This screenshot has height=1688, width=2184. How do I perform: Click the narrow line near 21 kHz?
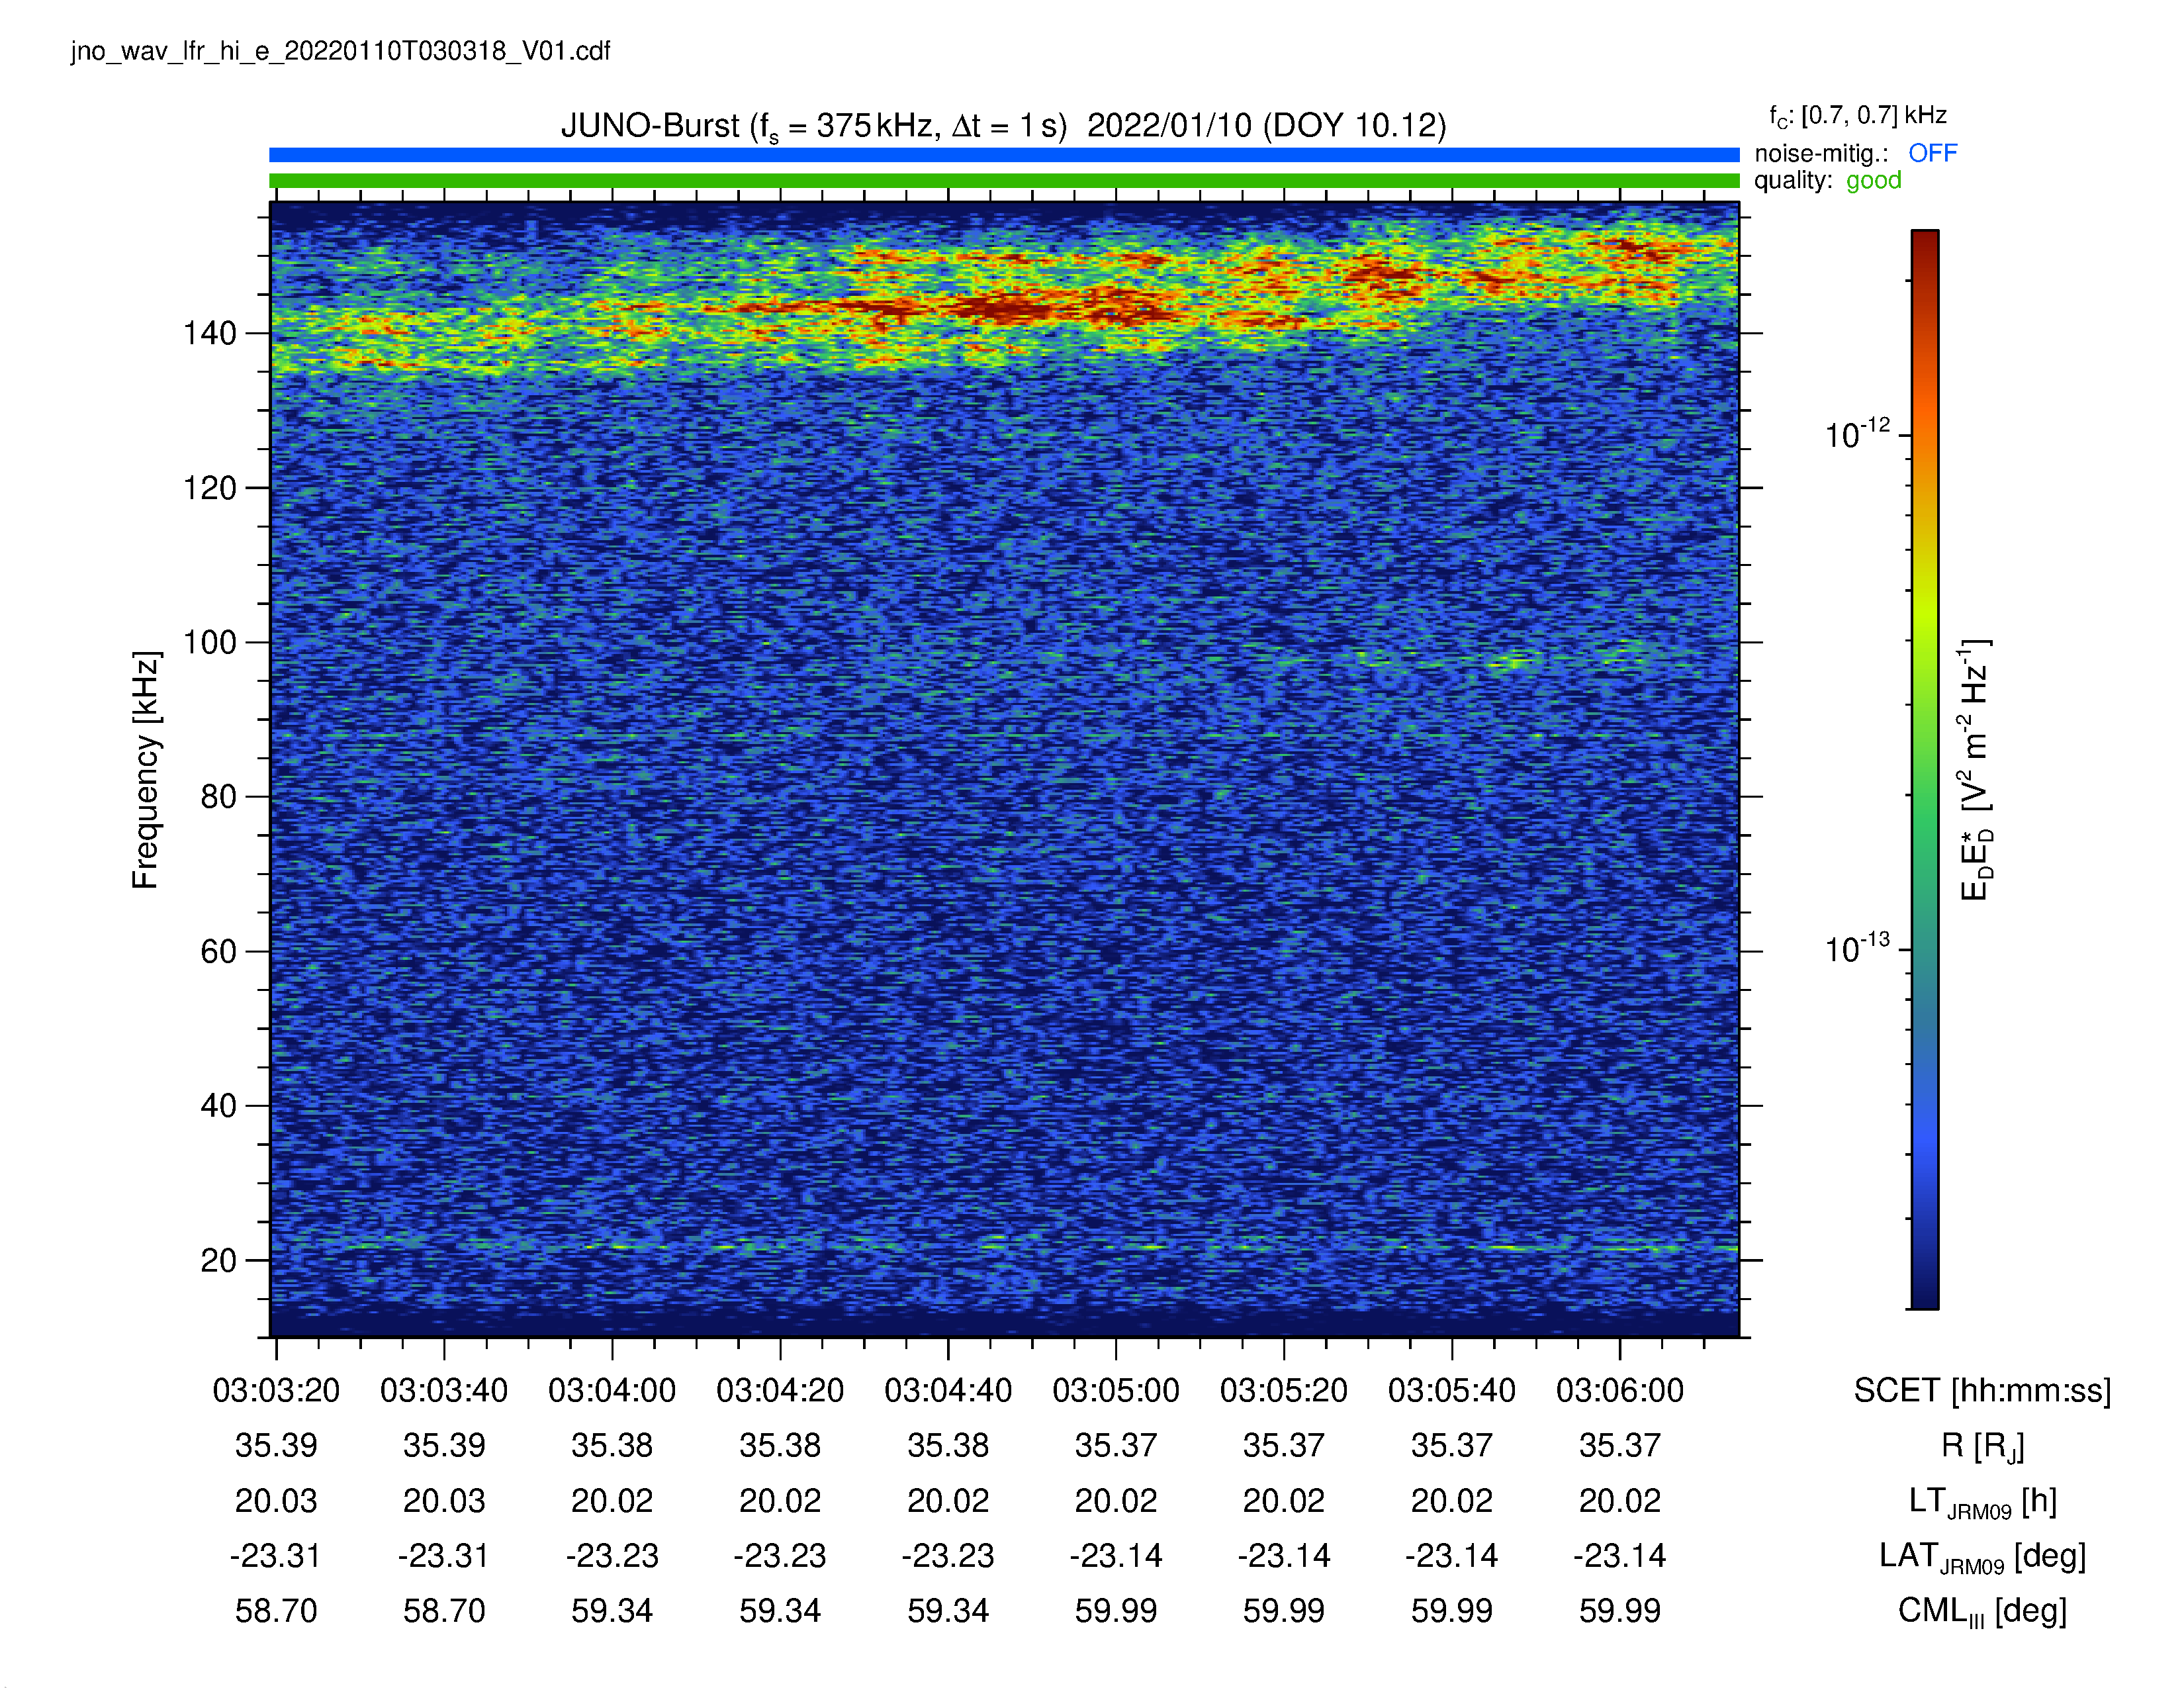1004,1247
